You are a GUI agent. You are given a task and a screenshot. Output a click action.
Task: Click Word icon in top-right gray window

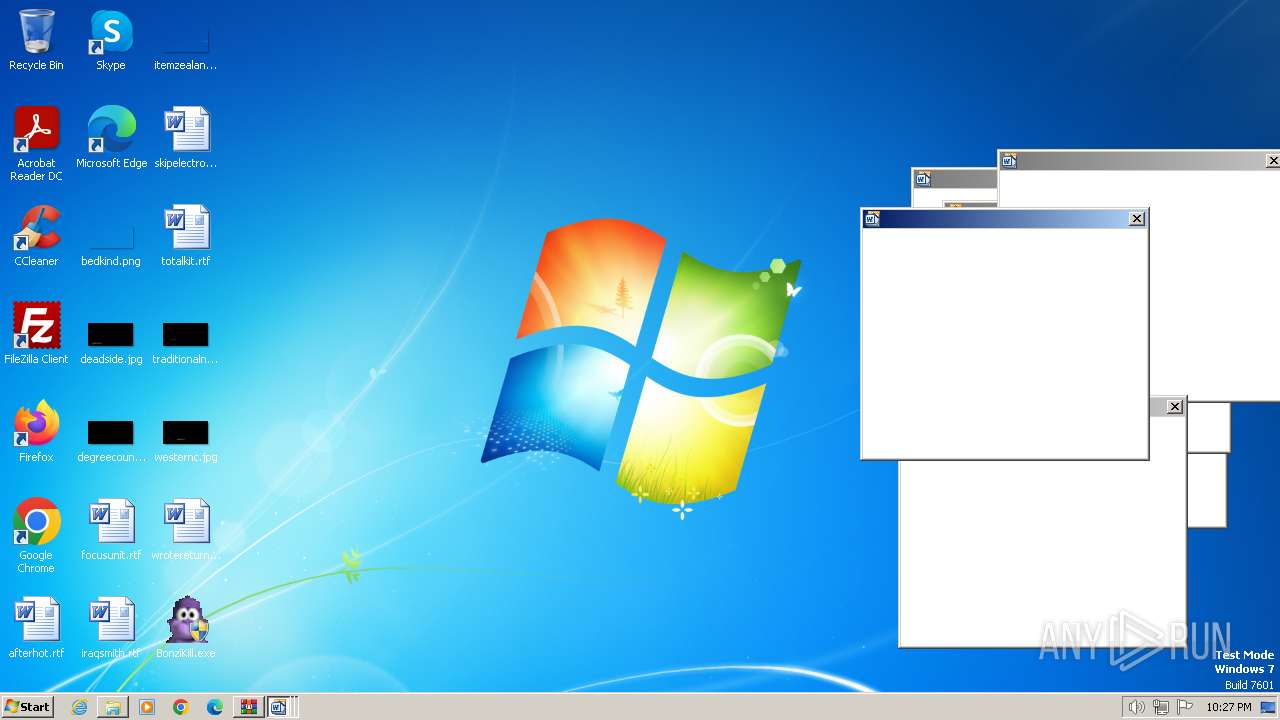(1009, 161)
